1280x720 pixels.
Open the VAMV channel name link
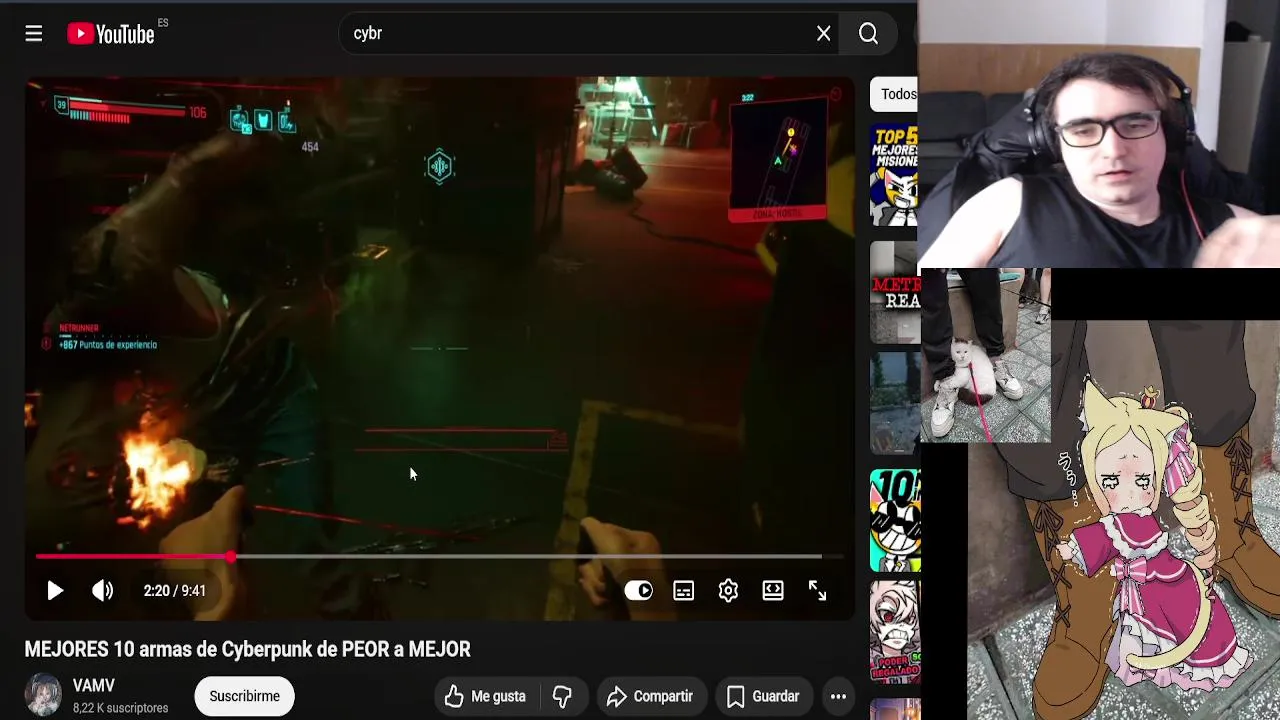(x=94, y=686)
